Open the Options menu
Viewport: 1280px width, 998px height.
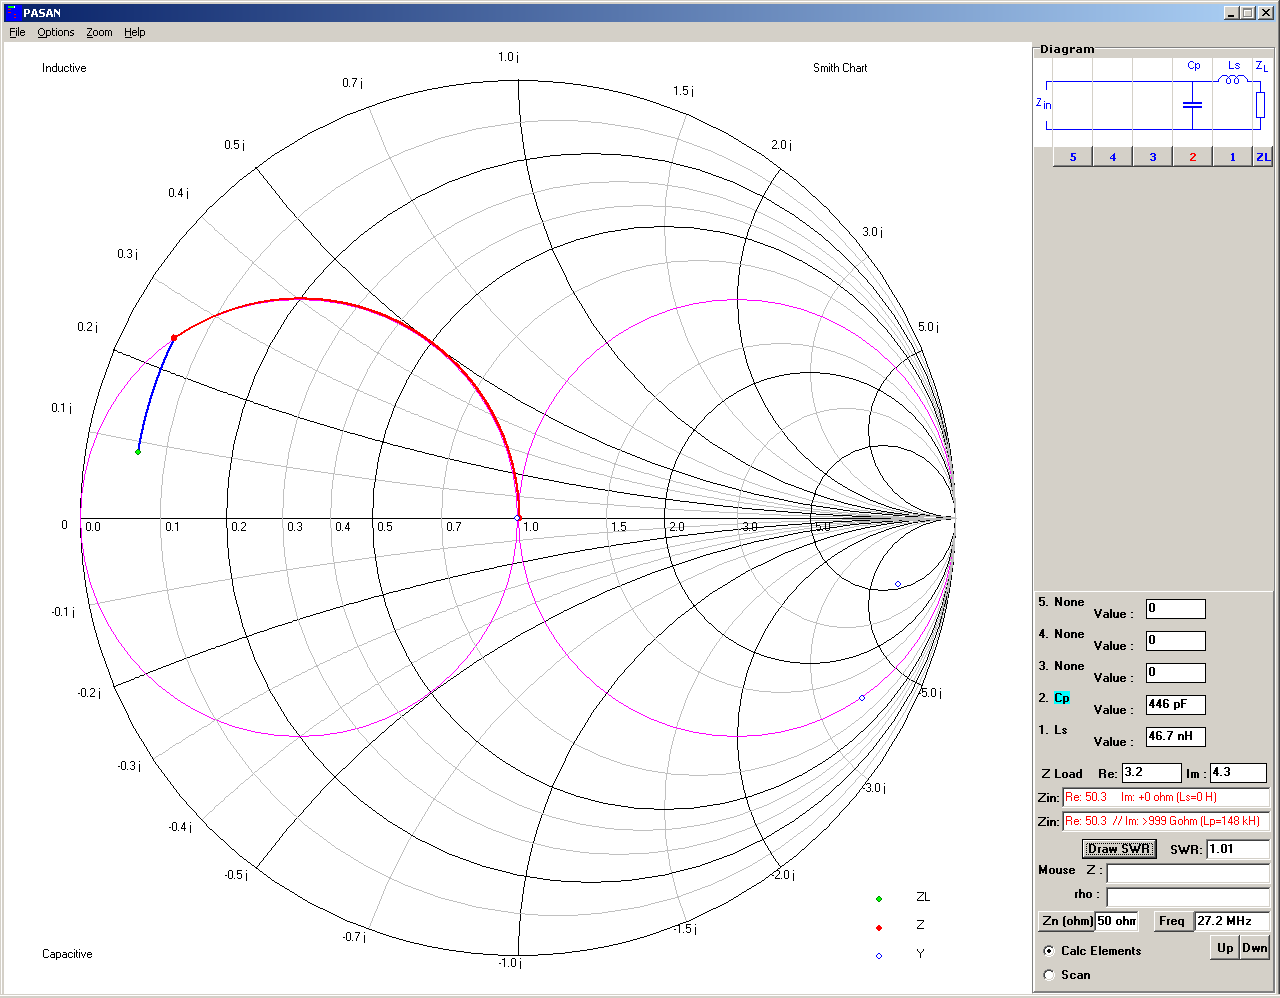[56, 32]
